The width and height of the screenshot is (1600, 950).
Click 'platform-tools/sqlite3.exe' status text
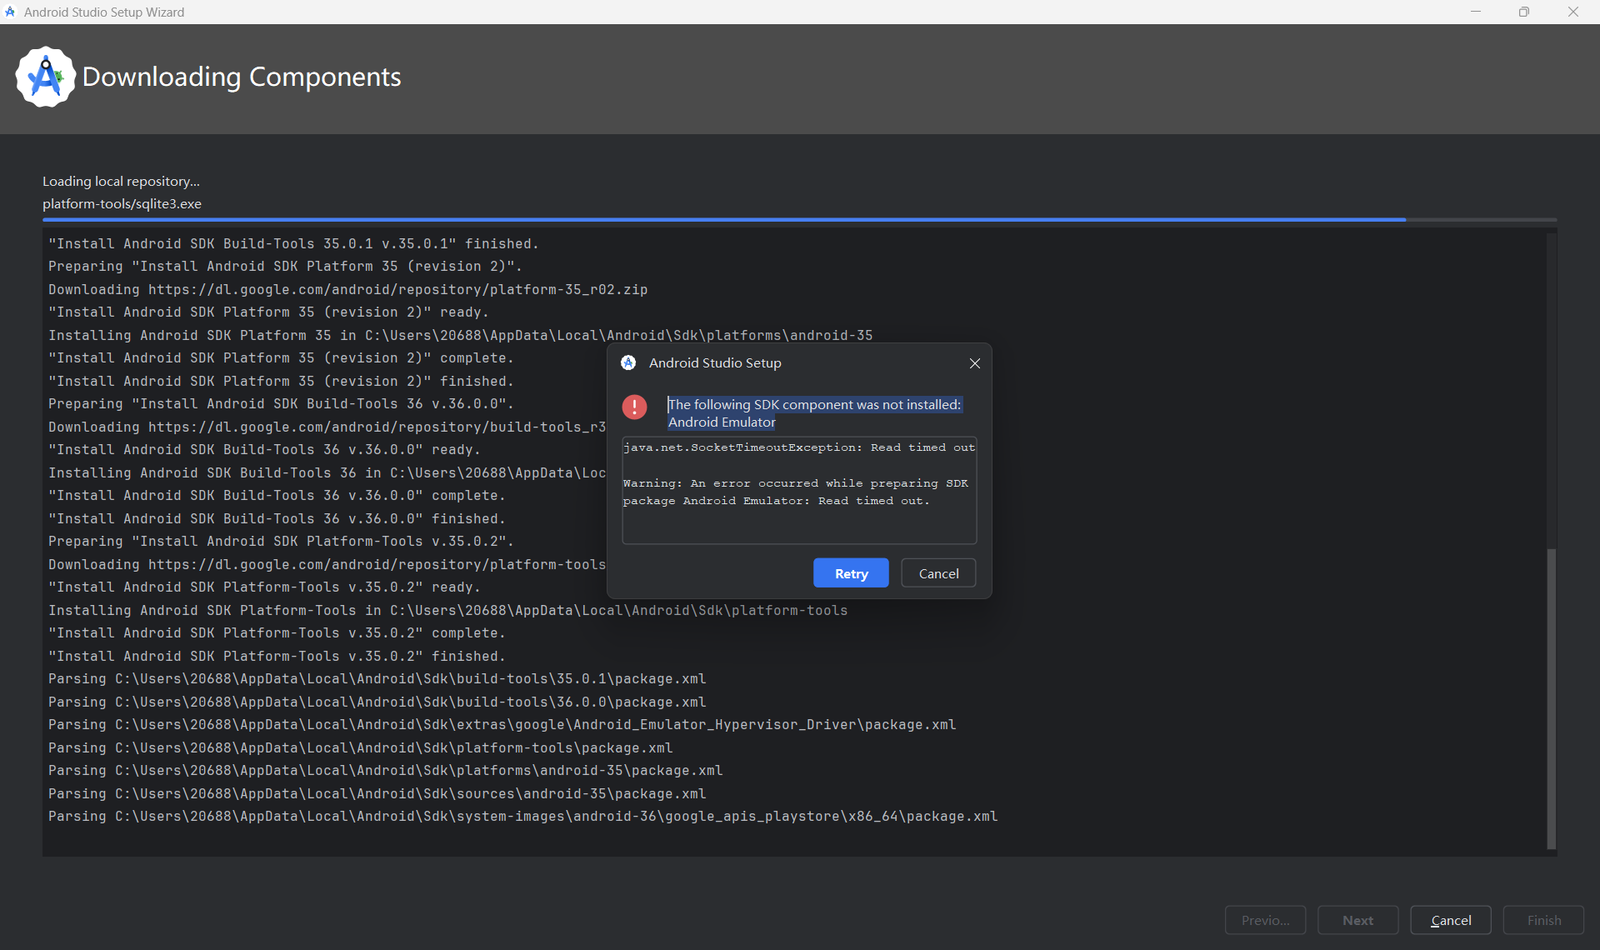[x=122, y=204]
